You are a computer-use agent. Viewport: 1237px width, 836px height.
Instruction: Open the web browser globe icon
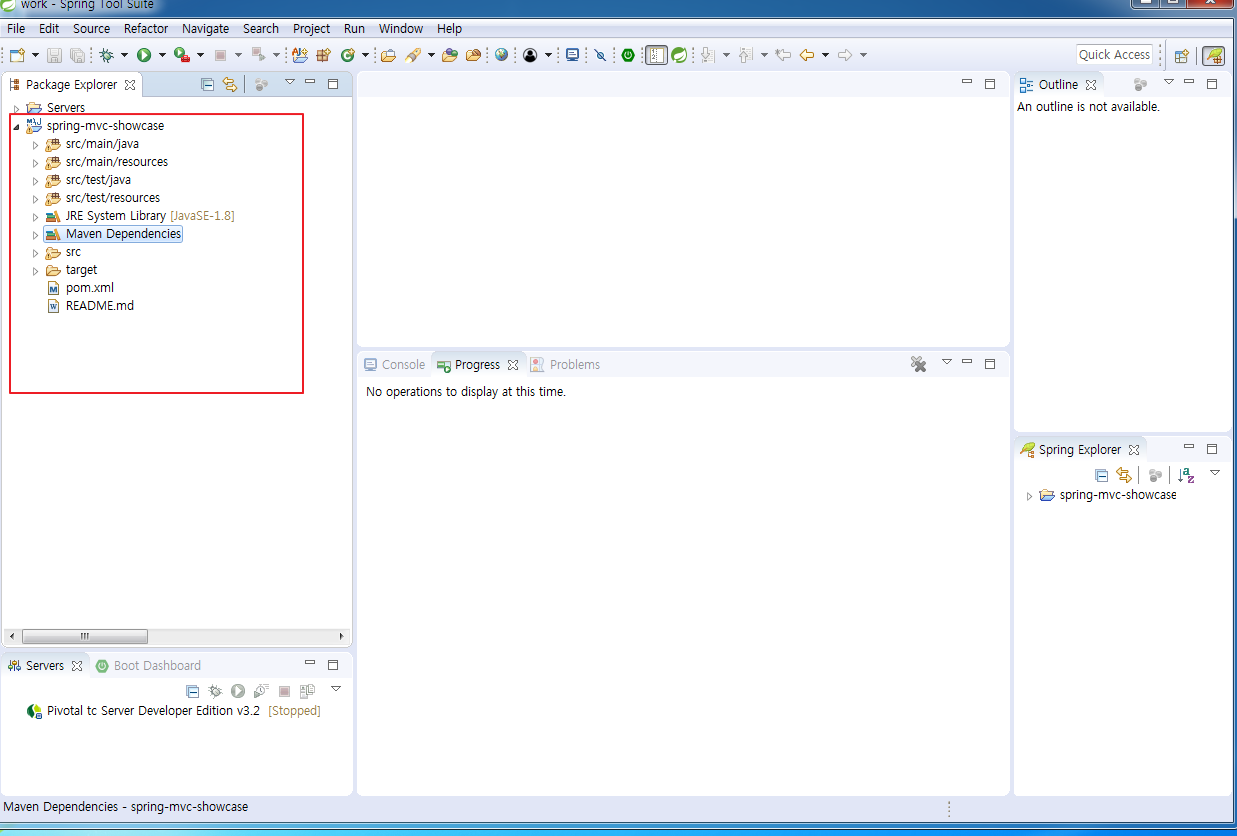pyautogui.click(x=501, y=55)
